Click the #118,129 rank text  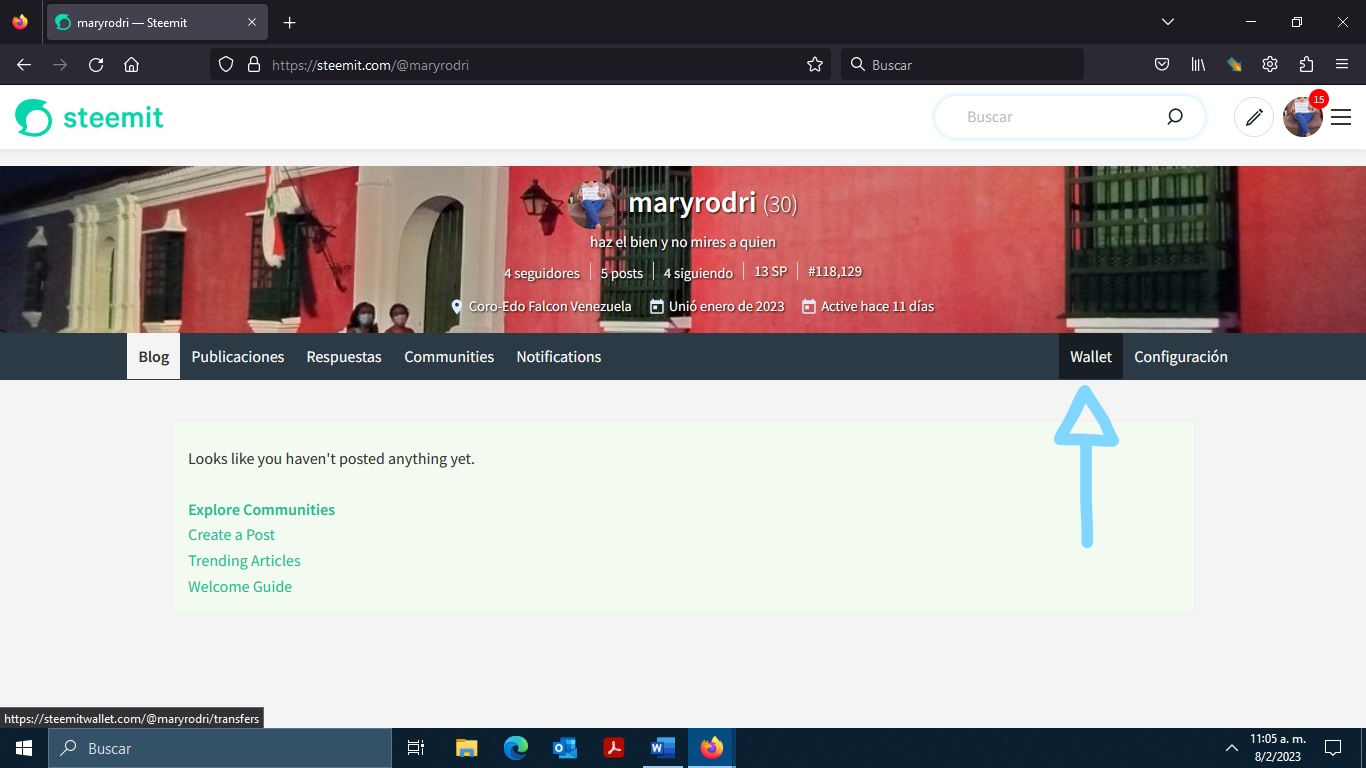click(x=835, y=272)
